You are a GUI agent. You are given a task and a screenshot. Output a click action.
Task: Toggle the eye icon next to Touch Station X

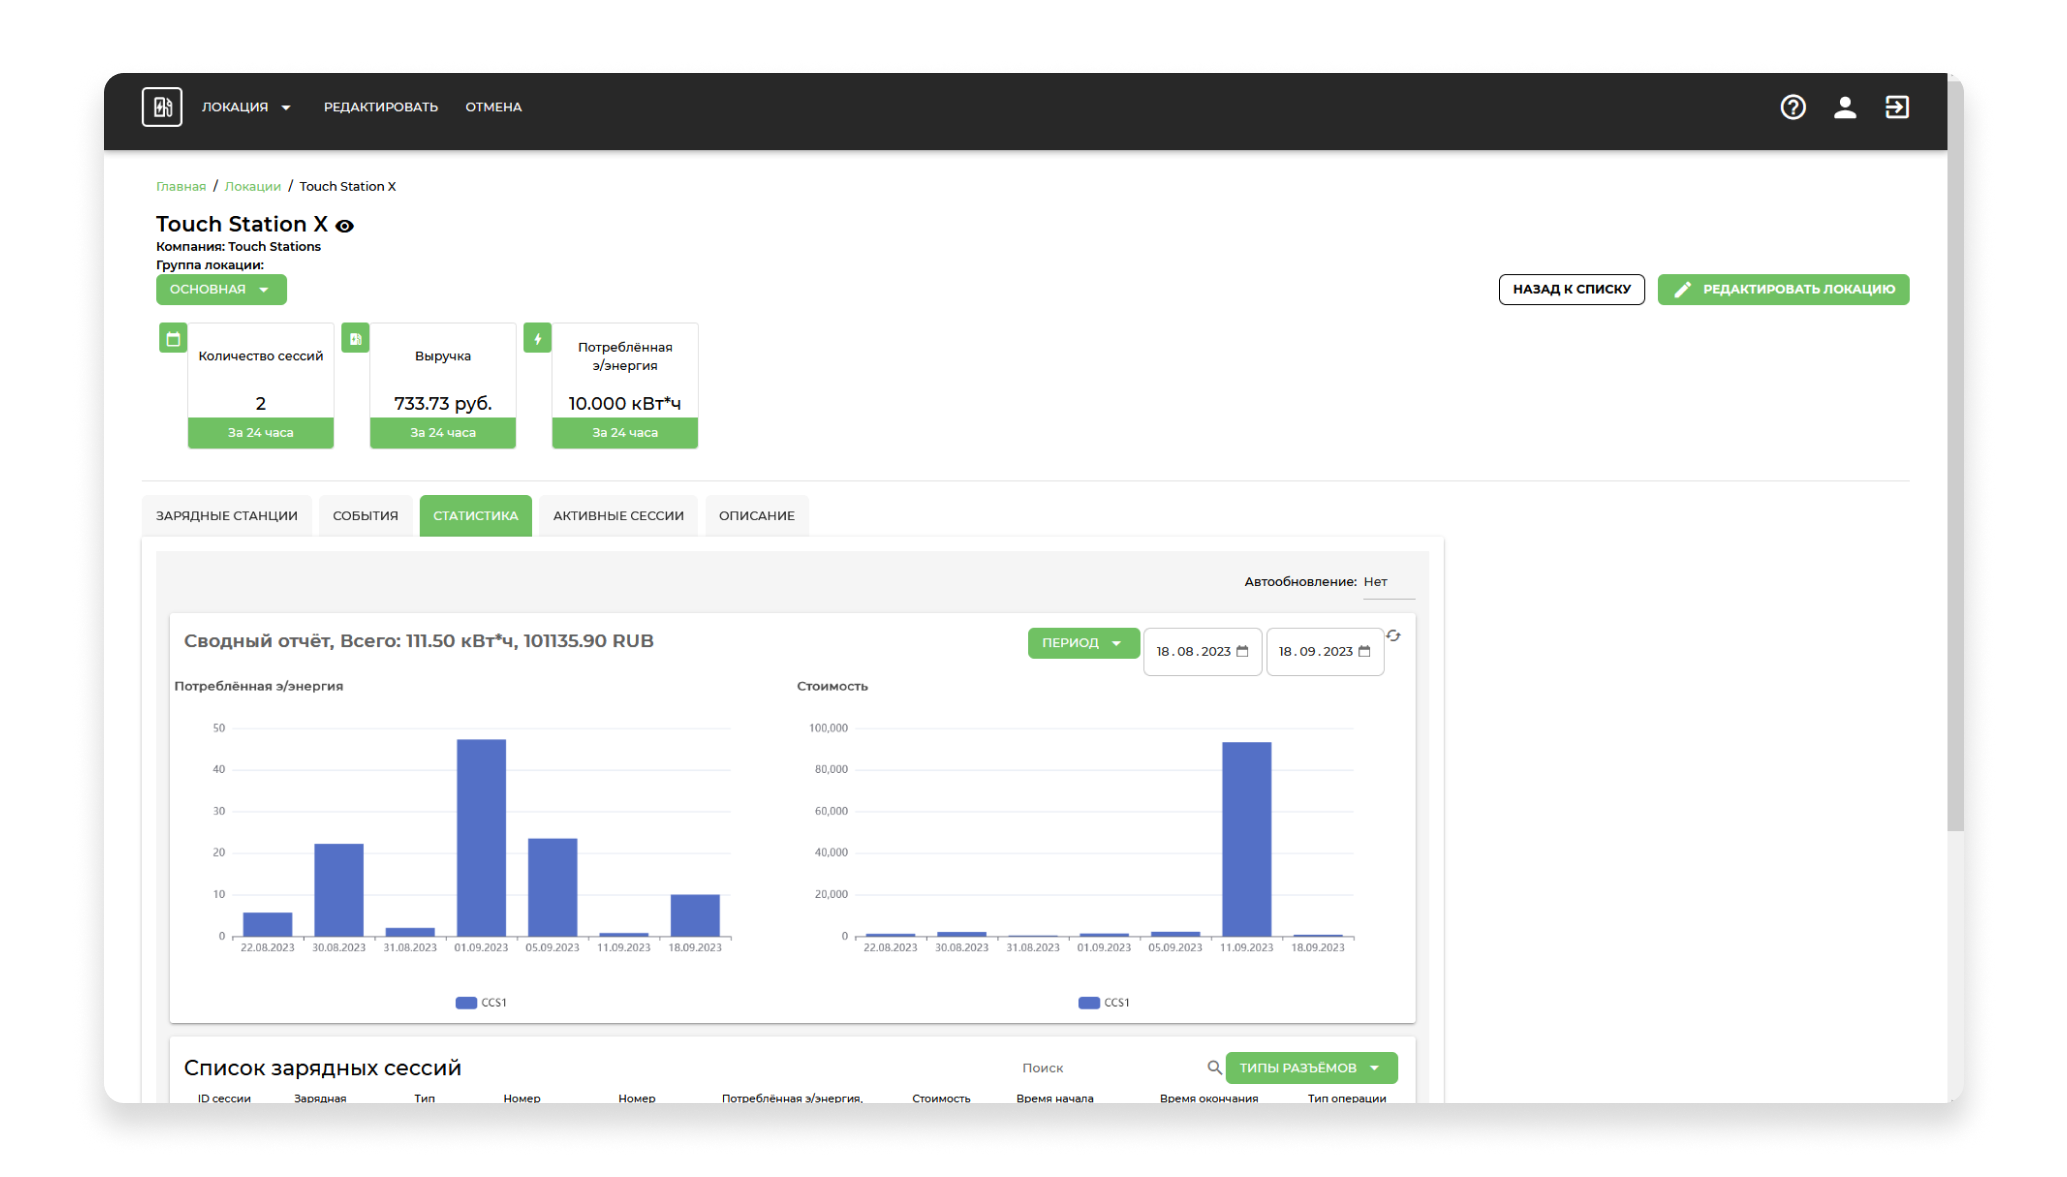(x=344, y=226)
